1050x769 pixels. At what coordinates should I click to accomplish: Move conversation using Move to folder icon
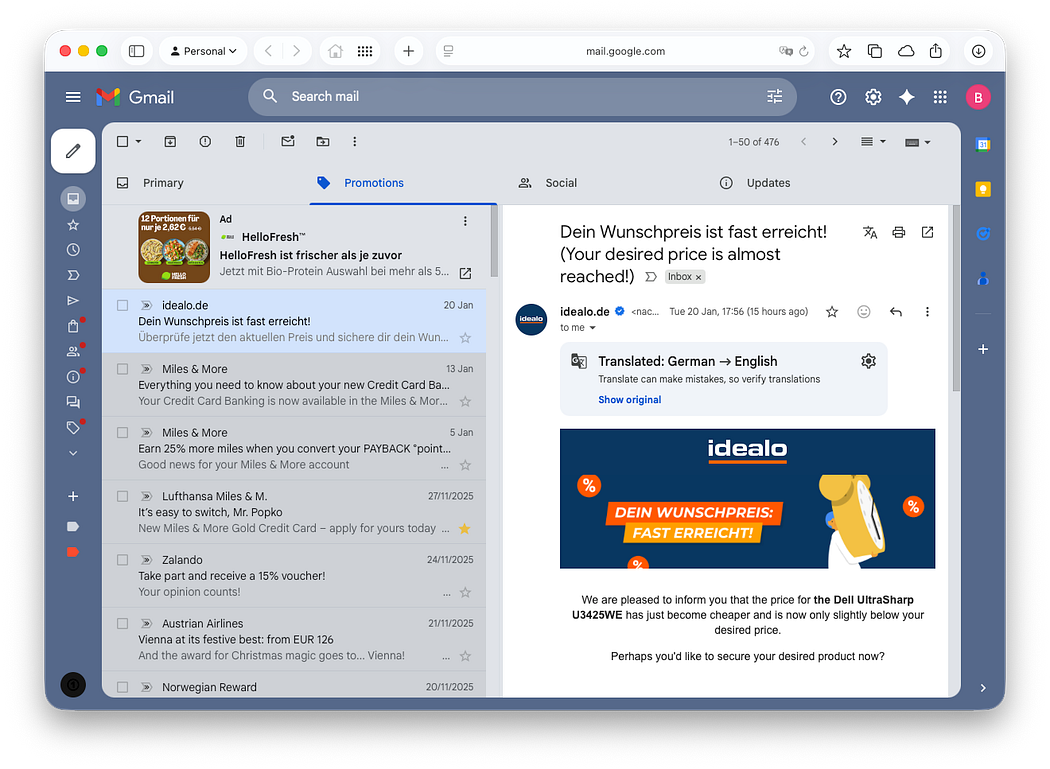(x=322, y=141)
